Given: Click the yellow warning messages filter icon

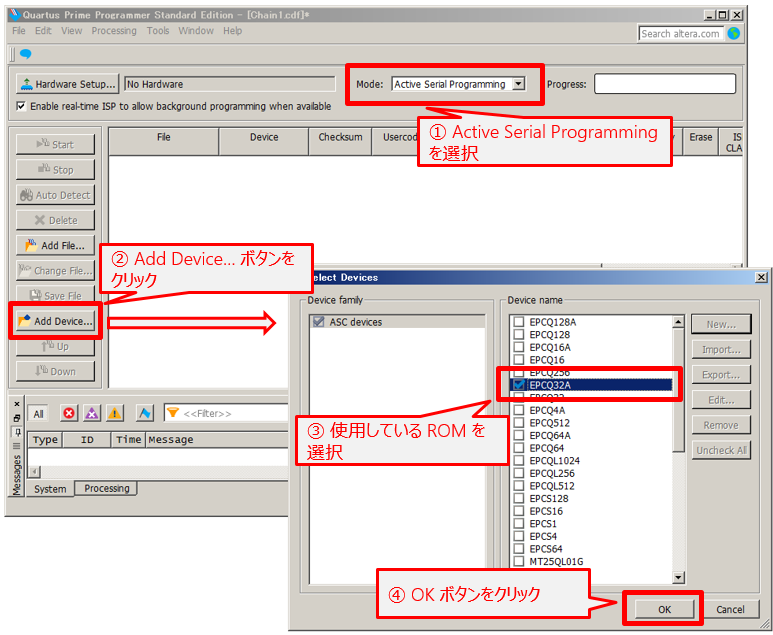Looking at the screenshot, I should pos(115,413).
